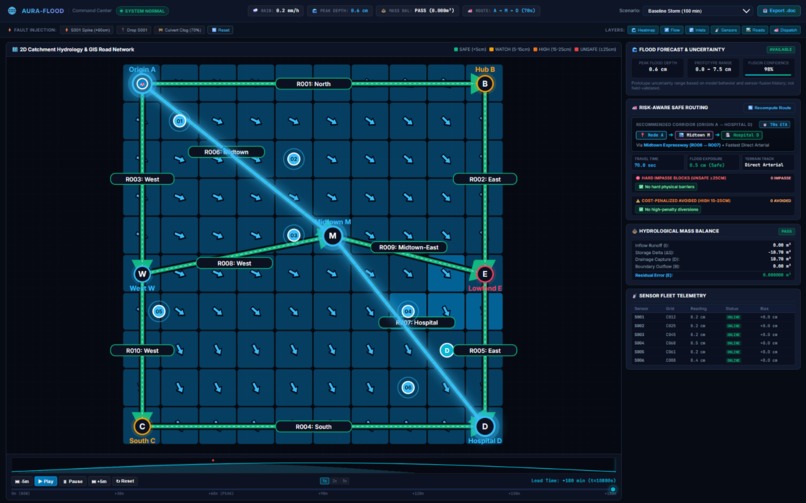Toggle the Sensors layer
The image size is (806, 503).
pos(725,30)
